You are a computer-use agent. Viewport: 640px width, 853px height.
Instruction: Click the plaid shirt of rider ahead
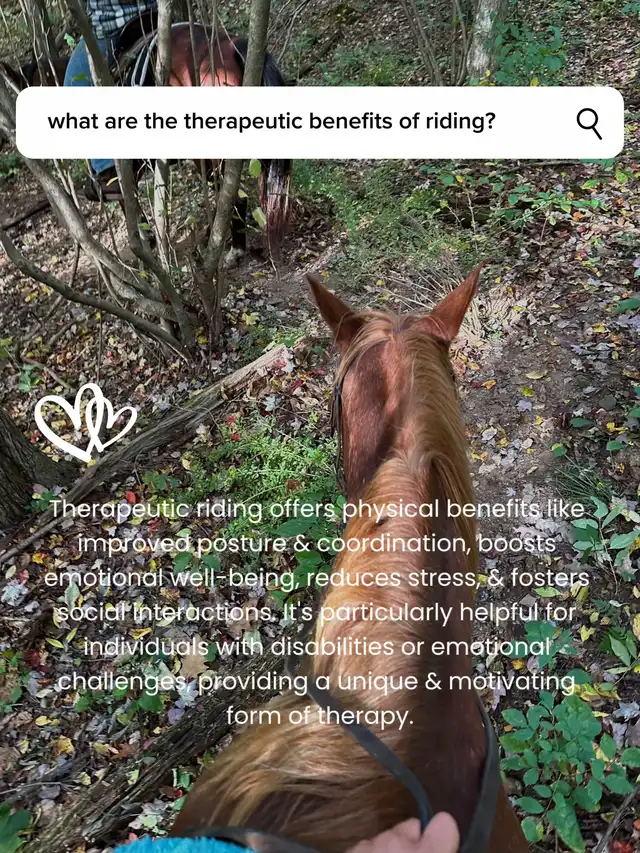click(119, 15)
